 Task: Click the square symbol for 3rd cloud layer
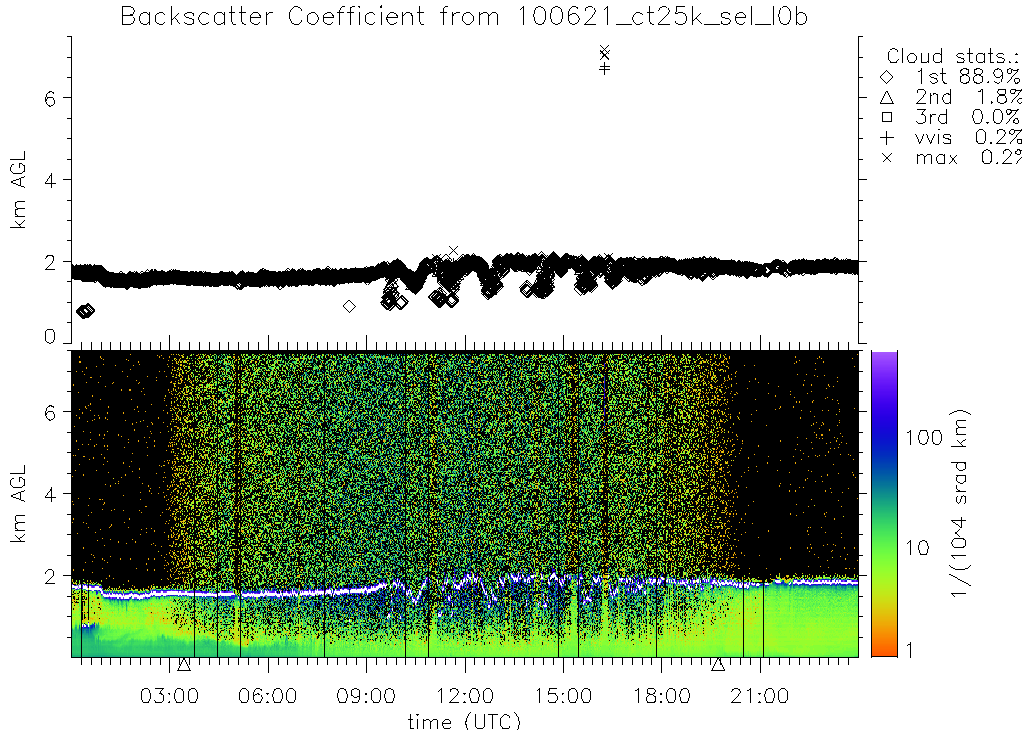887,117
